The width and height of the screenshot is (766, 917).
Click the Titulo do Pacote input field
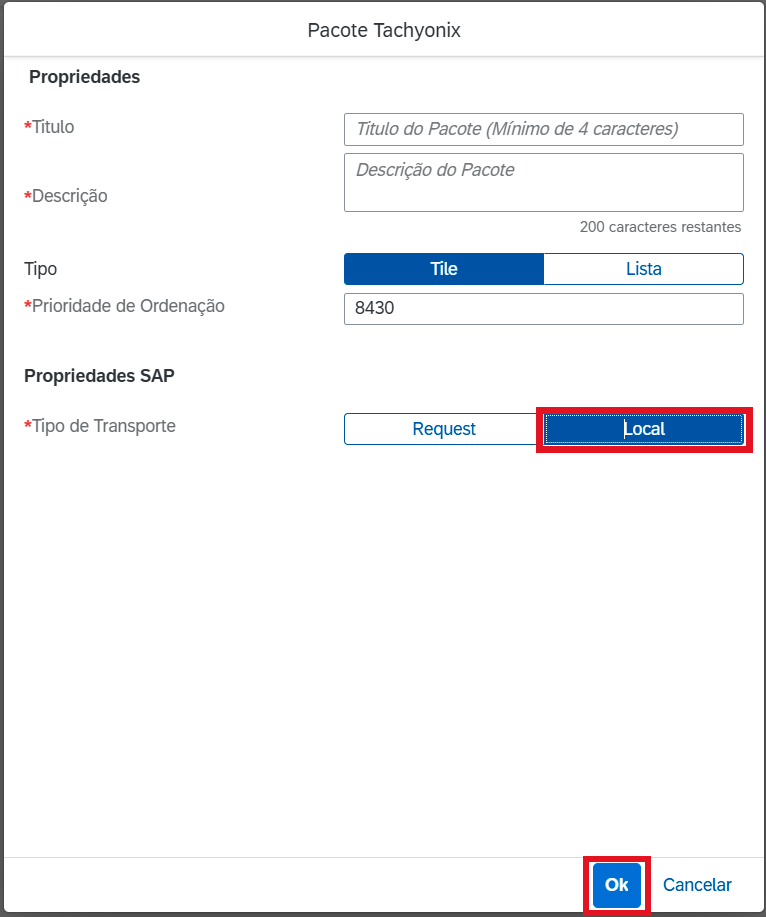tap(544, 129)
